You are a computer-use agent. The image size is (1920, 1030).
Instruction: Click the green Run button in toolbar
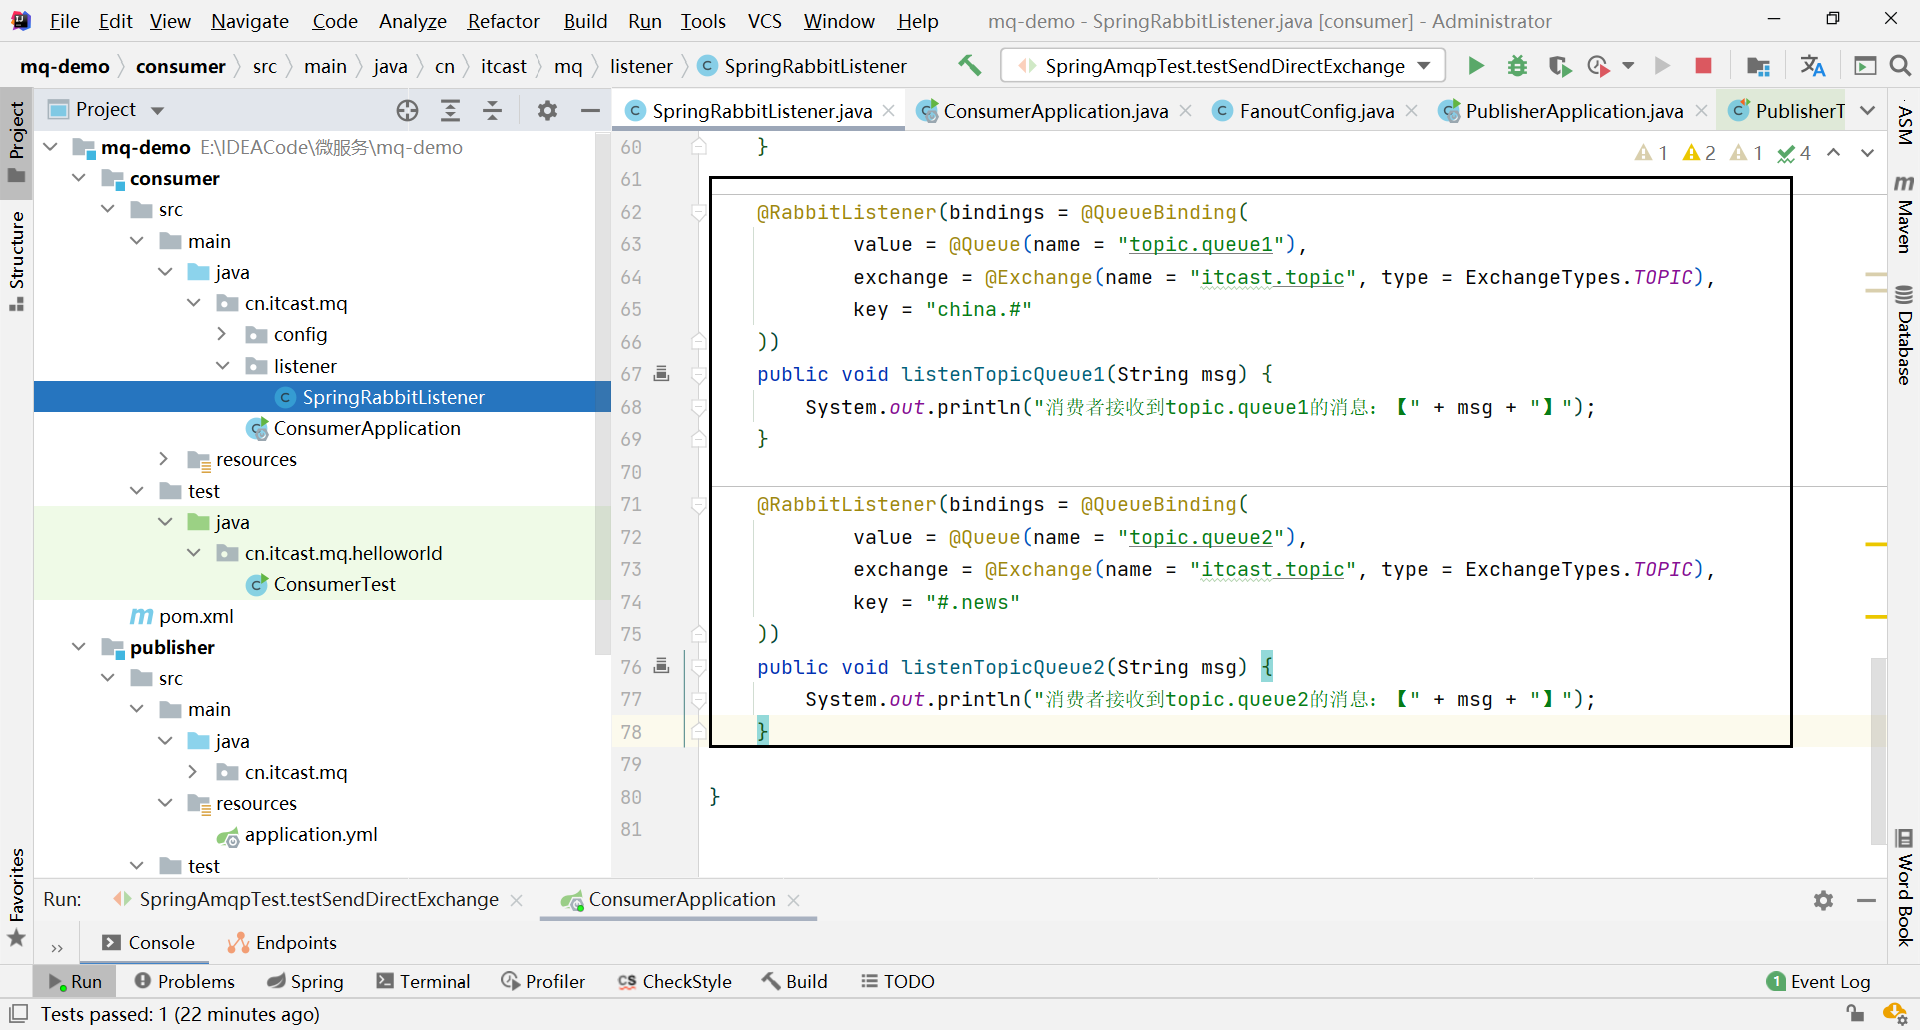pyautogui.click(x=1475, y=66)
